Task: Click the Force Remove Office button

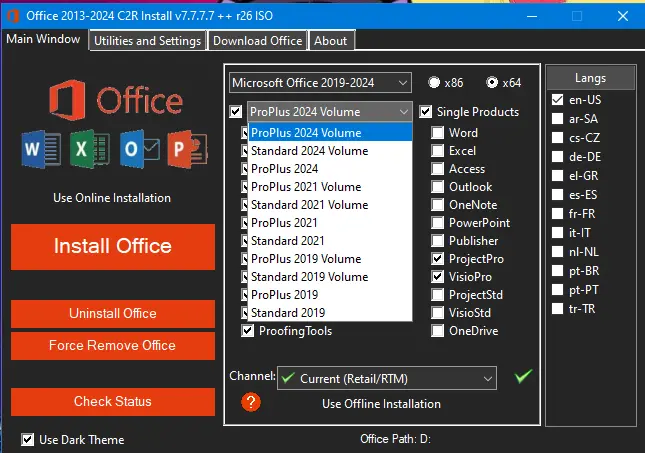Action: coord(113,346)
